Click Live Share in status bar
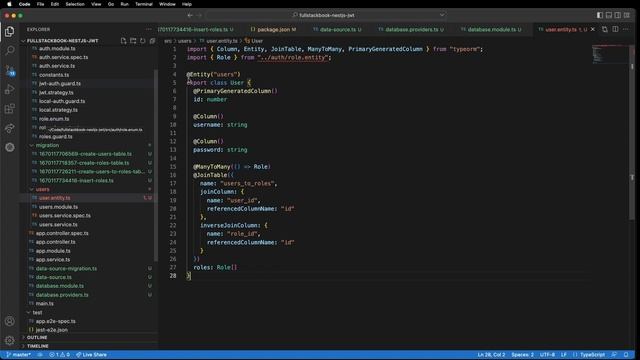This screenshot has height=360, width=640. 91,355
